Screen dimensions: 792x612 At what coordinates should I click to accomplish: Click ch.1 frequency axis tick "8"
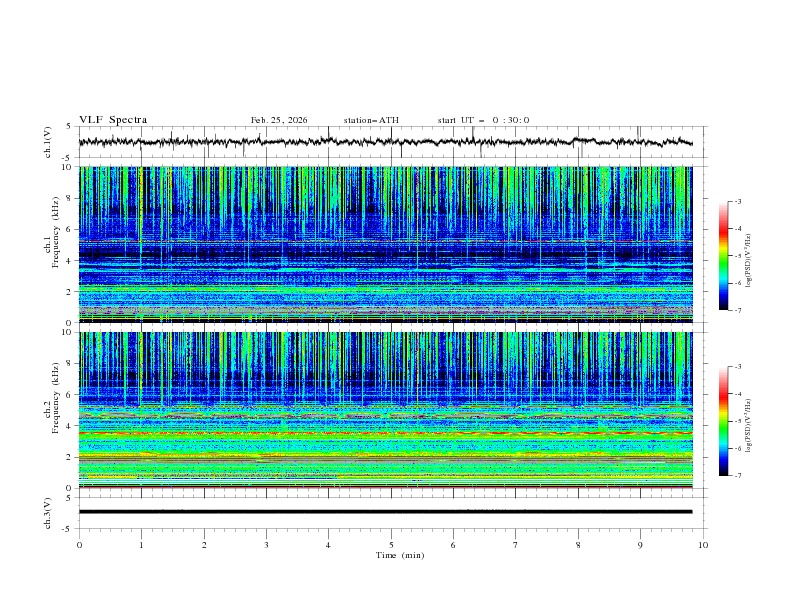[70, 198]
